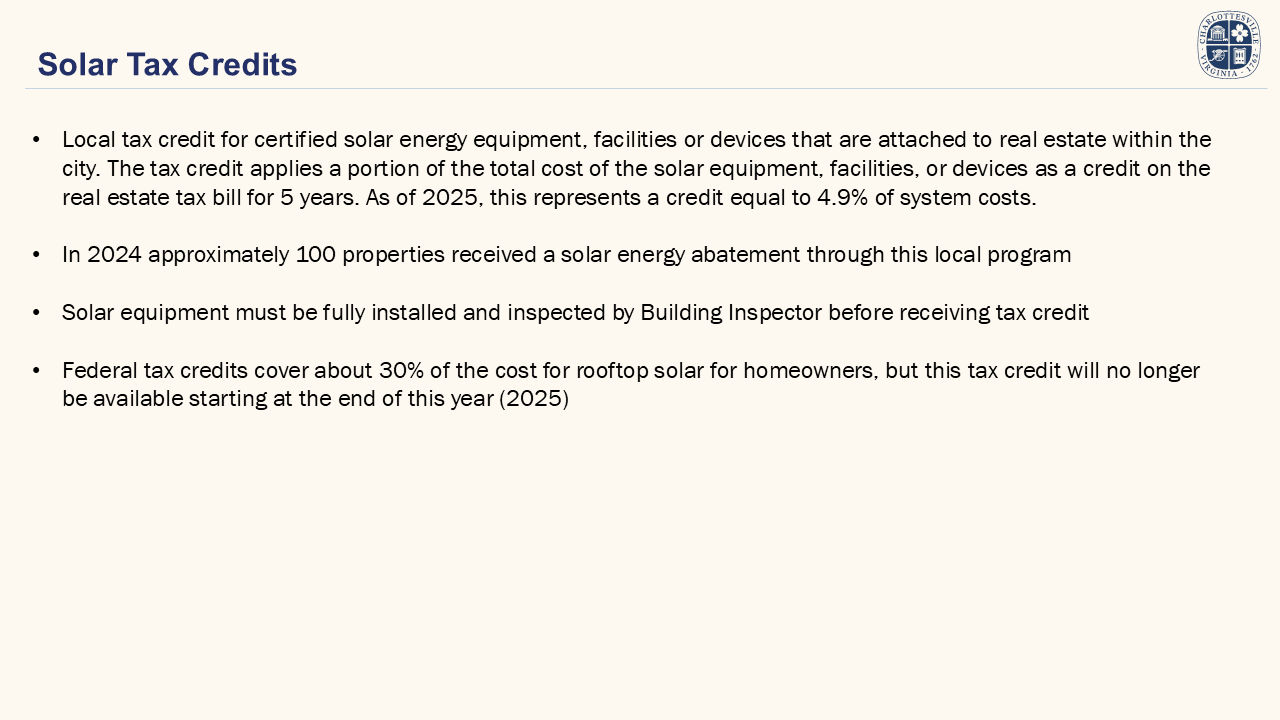Click the Charlottesville city seal logo
The height and width of the screenshot is (720, 1280).
[1228, 45]
